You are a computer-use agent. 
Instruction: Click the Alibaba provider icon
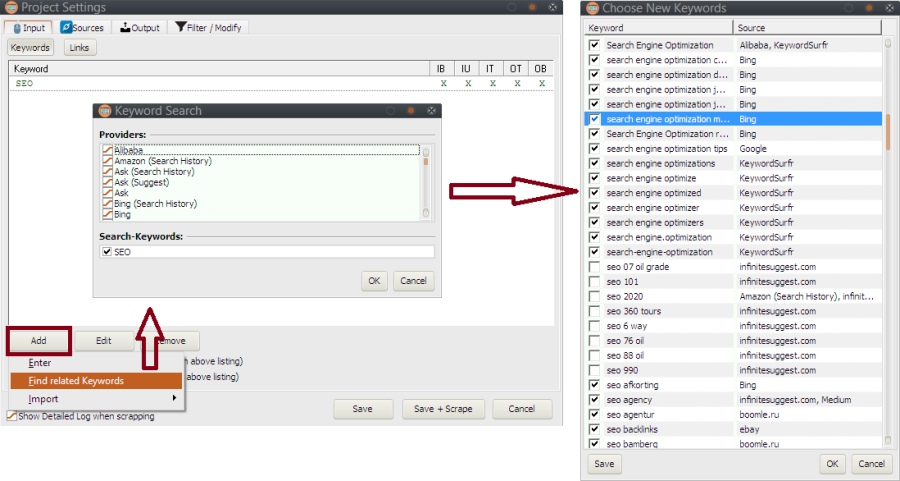coord(107,150)
